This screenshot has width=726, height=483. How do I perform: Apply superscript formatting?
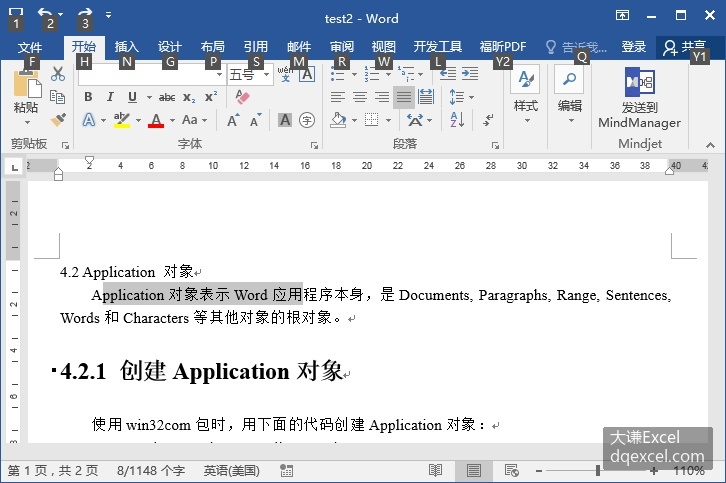point(211,96)
